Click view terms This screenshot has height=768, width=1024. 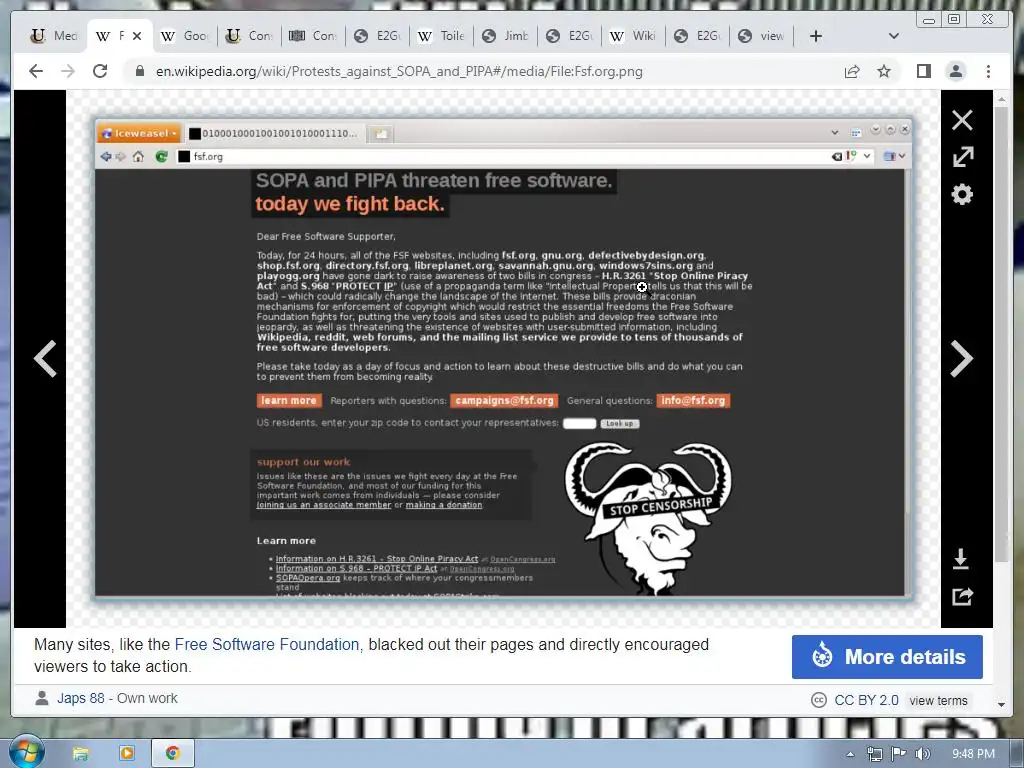(938, 701)
